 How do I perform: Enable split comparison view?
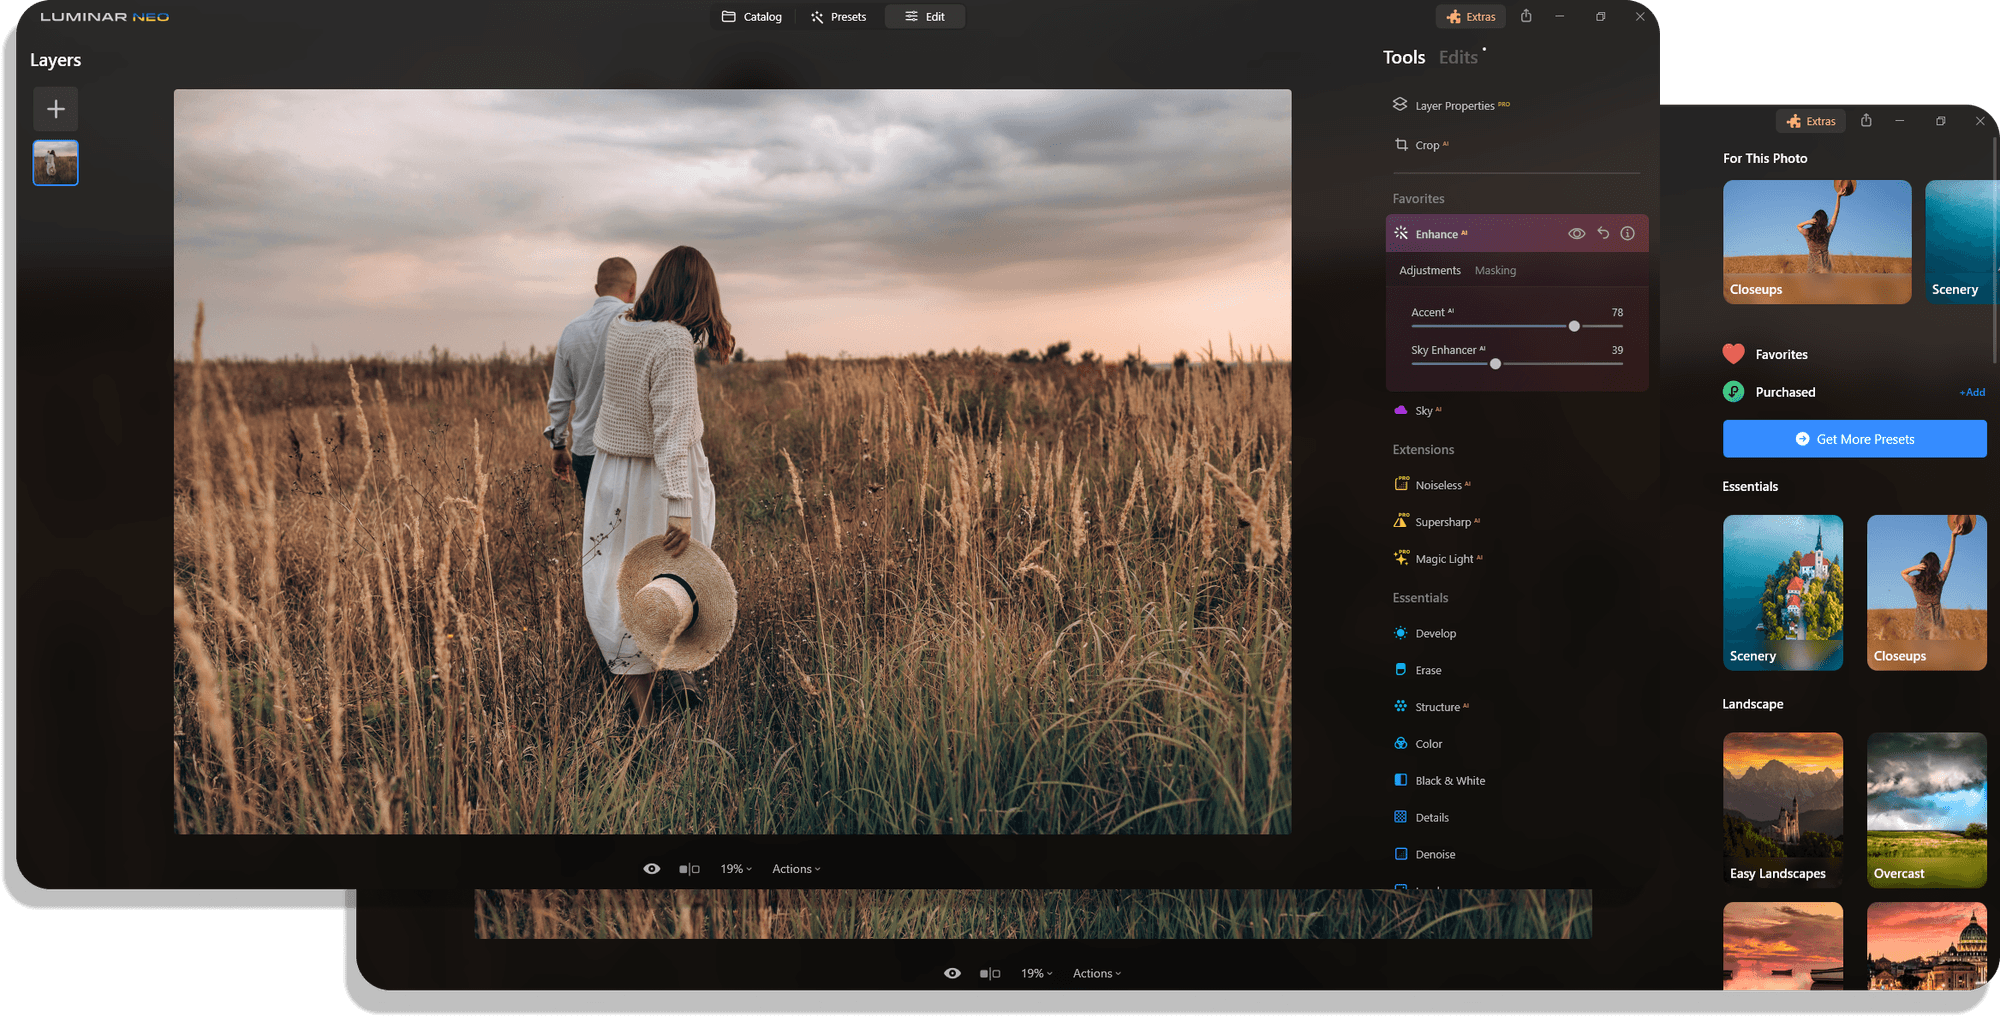(688, 868)
